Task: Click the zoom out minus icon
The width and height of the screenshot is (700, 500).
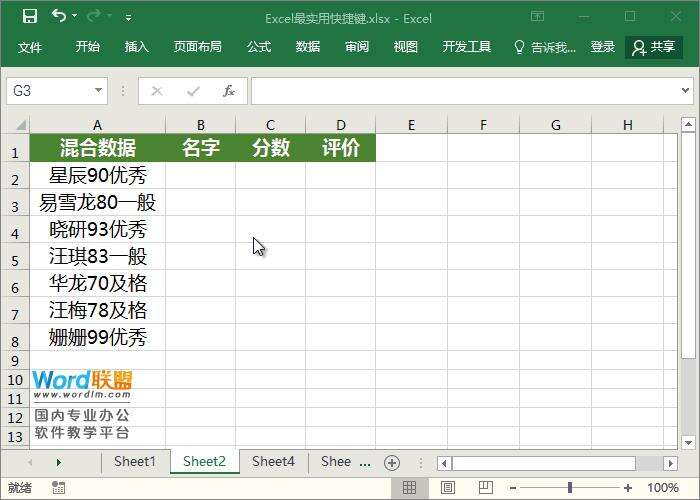Action: tap(514, 488)
